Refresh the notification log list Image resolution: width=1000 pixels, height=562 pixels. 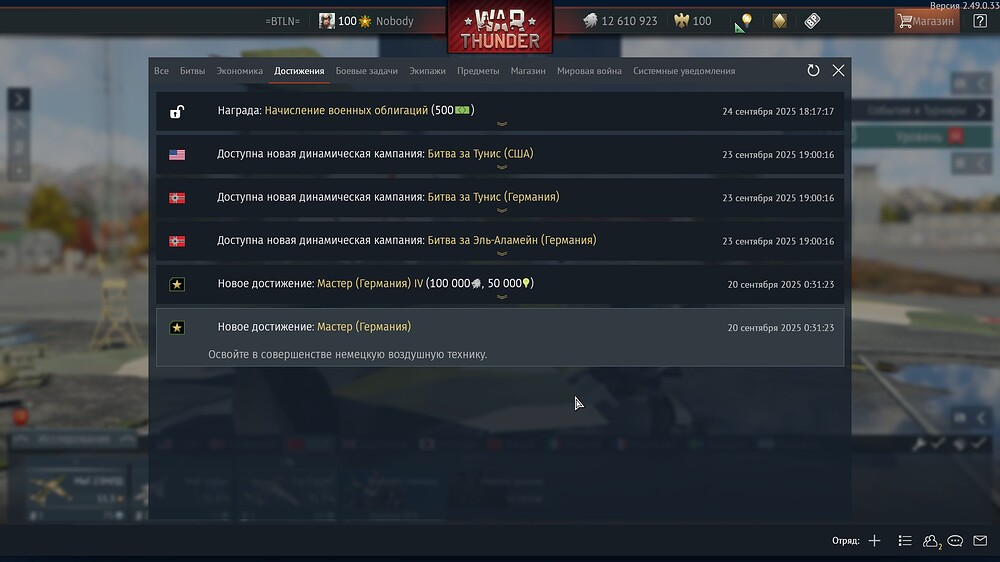tap(813, 70)
